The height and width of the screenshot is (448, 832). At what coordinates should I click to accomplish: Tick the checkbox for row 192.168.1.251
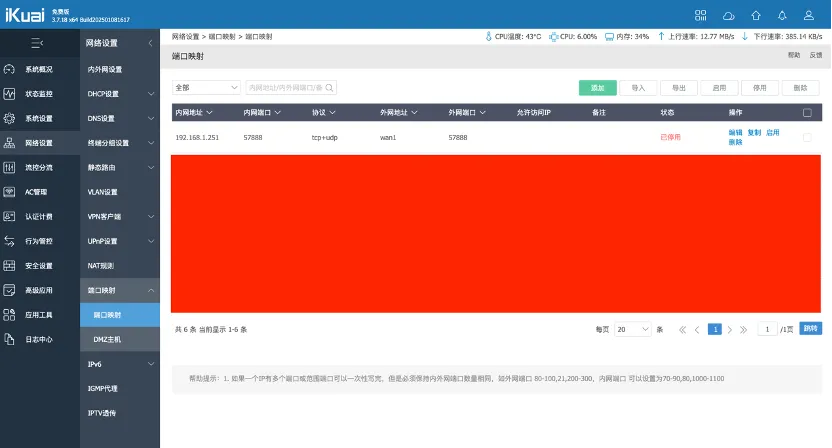click(x=807, y=137)
